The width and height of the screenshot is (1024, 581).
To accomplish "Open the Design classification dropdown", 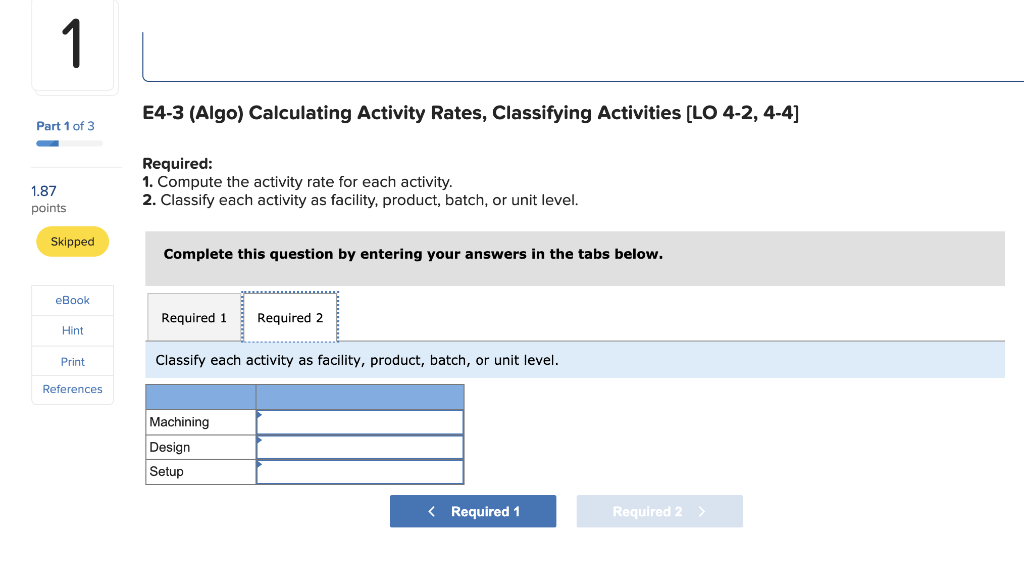I will pos(358,446).
